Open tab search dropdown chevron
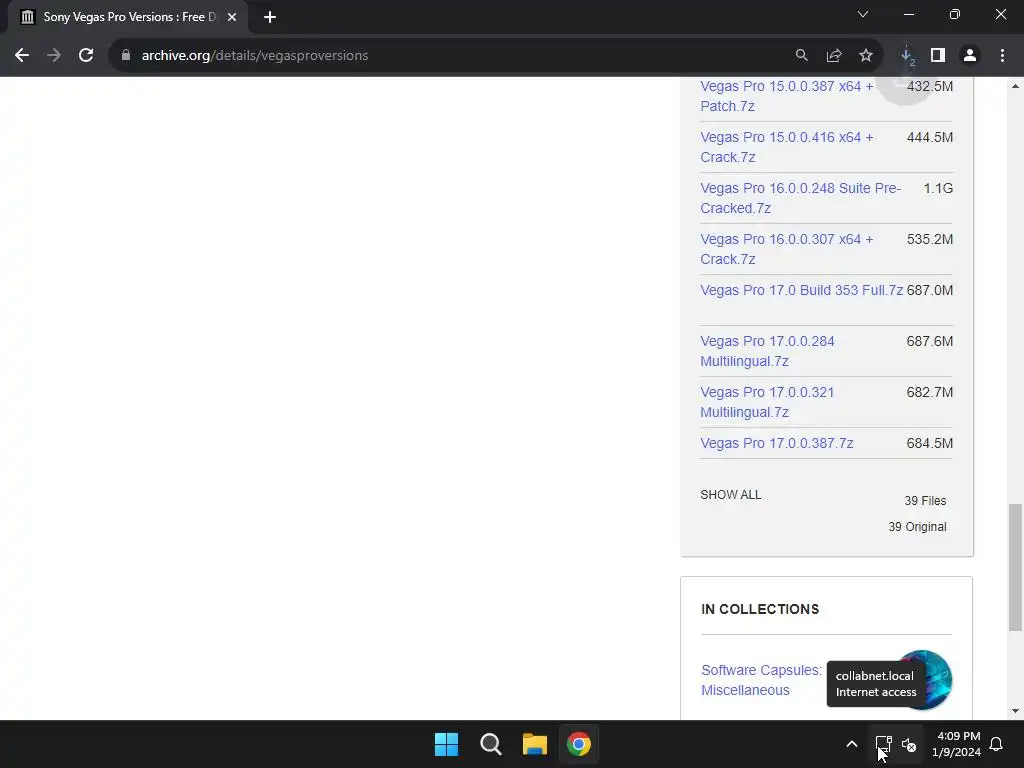1024x768 pixels. point(863,14)
